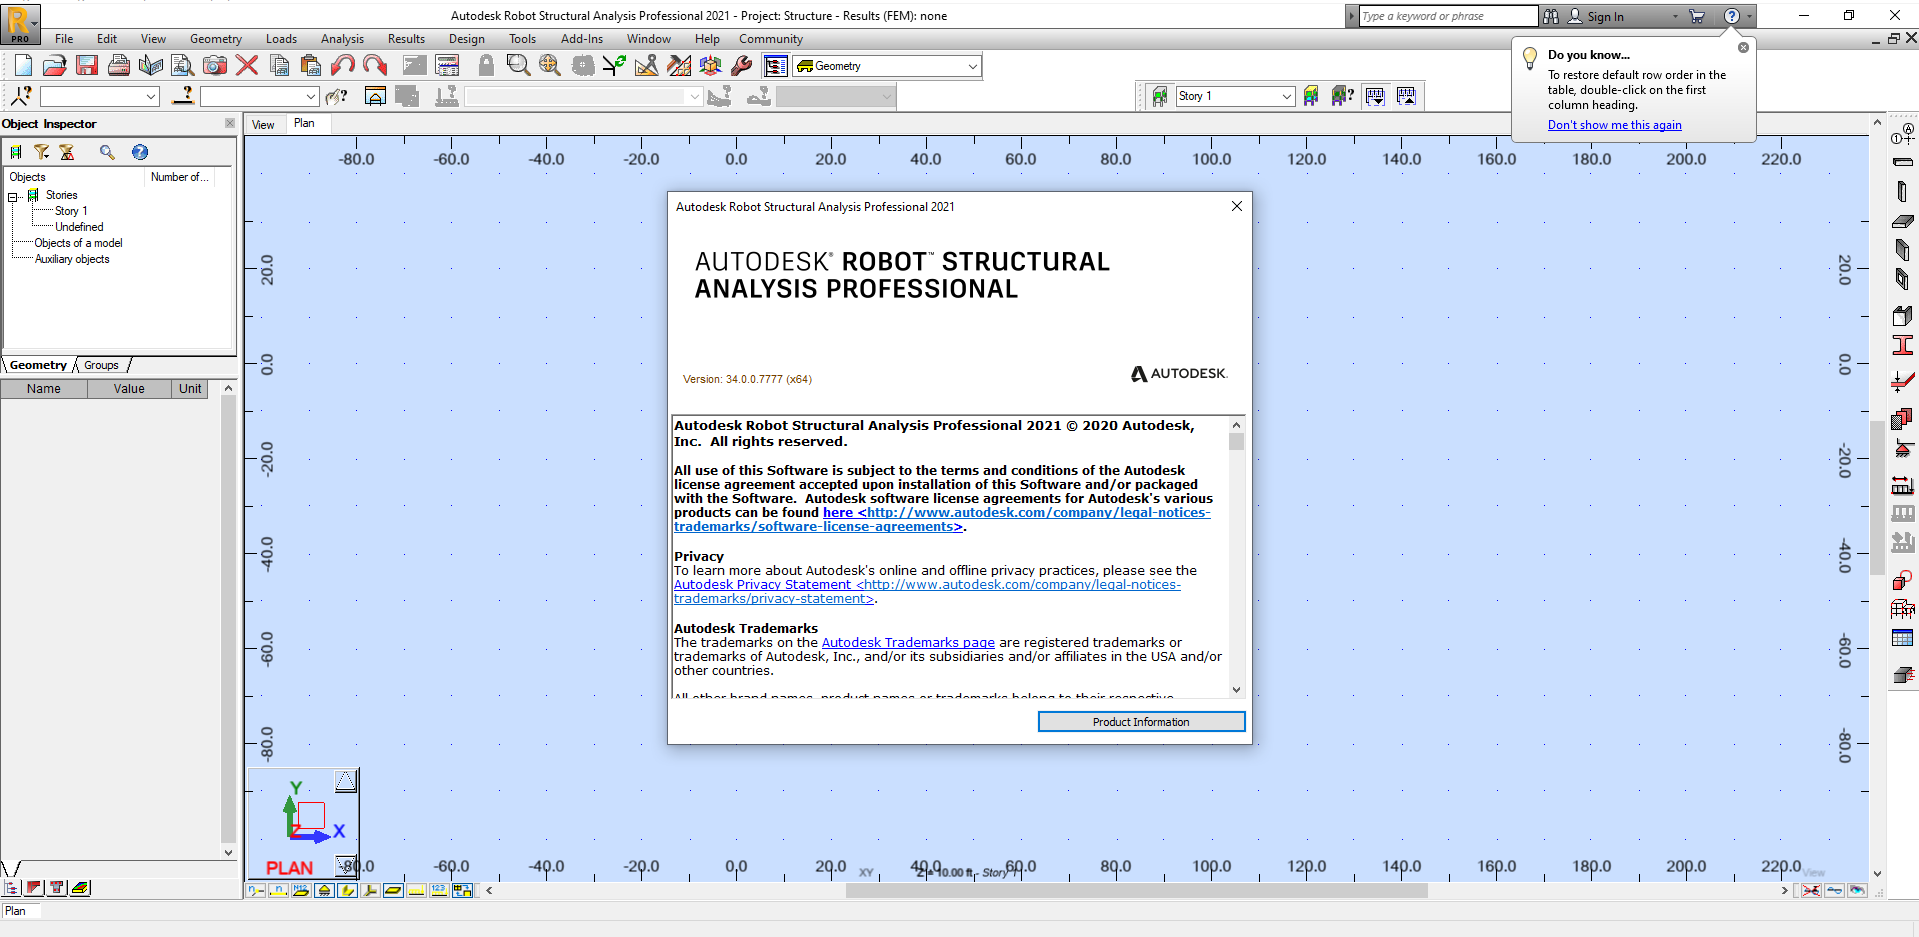
Task: Open the help question-mark dropdown arrow
Action: (x=1749, y=16)
